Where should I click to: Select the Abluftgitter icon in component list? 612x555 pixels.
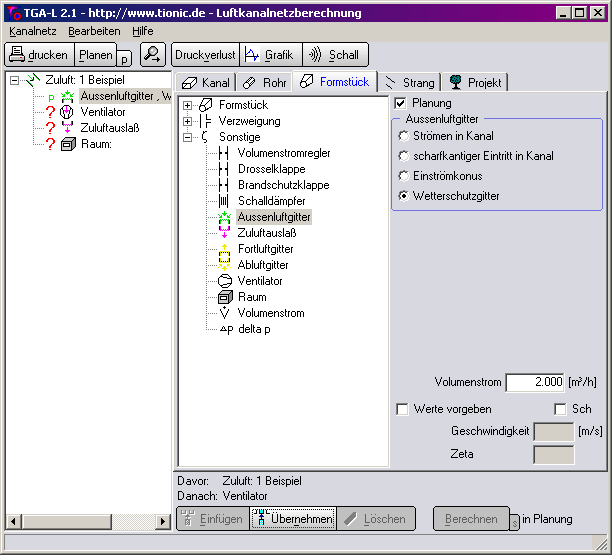click(224, 265)
